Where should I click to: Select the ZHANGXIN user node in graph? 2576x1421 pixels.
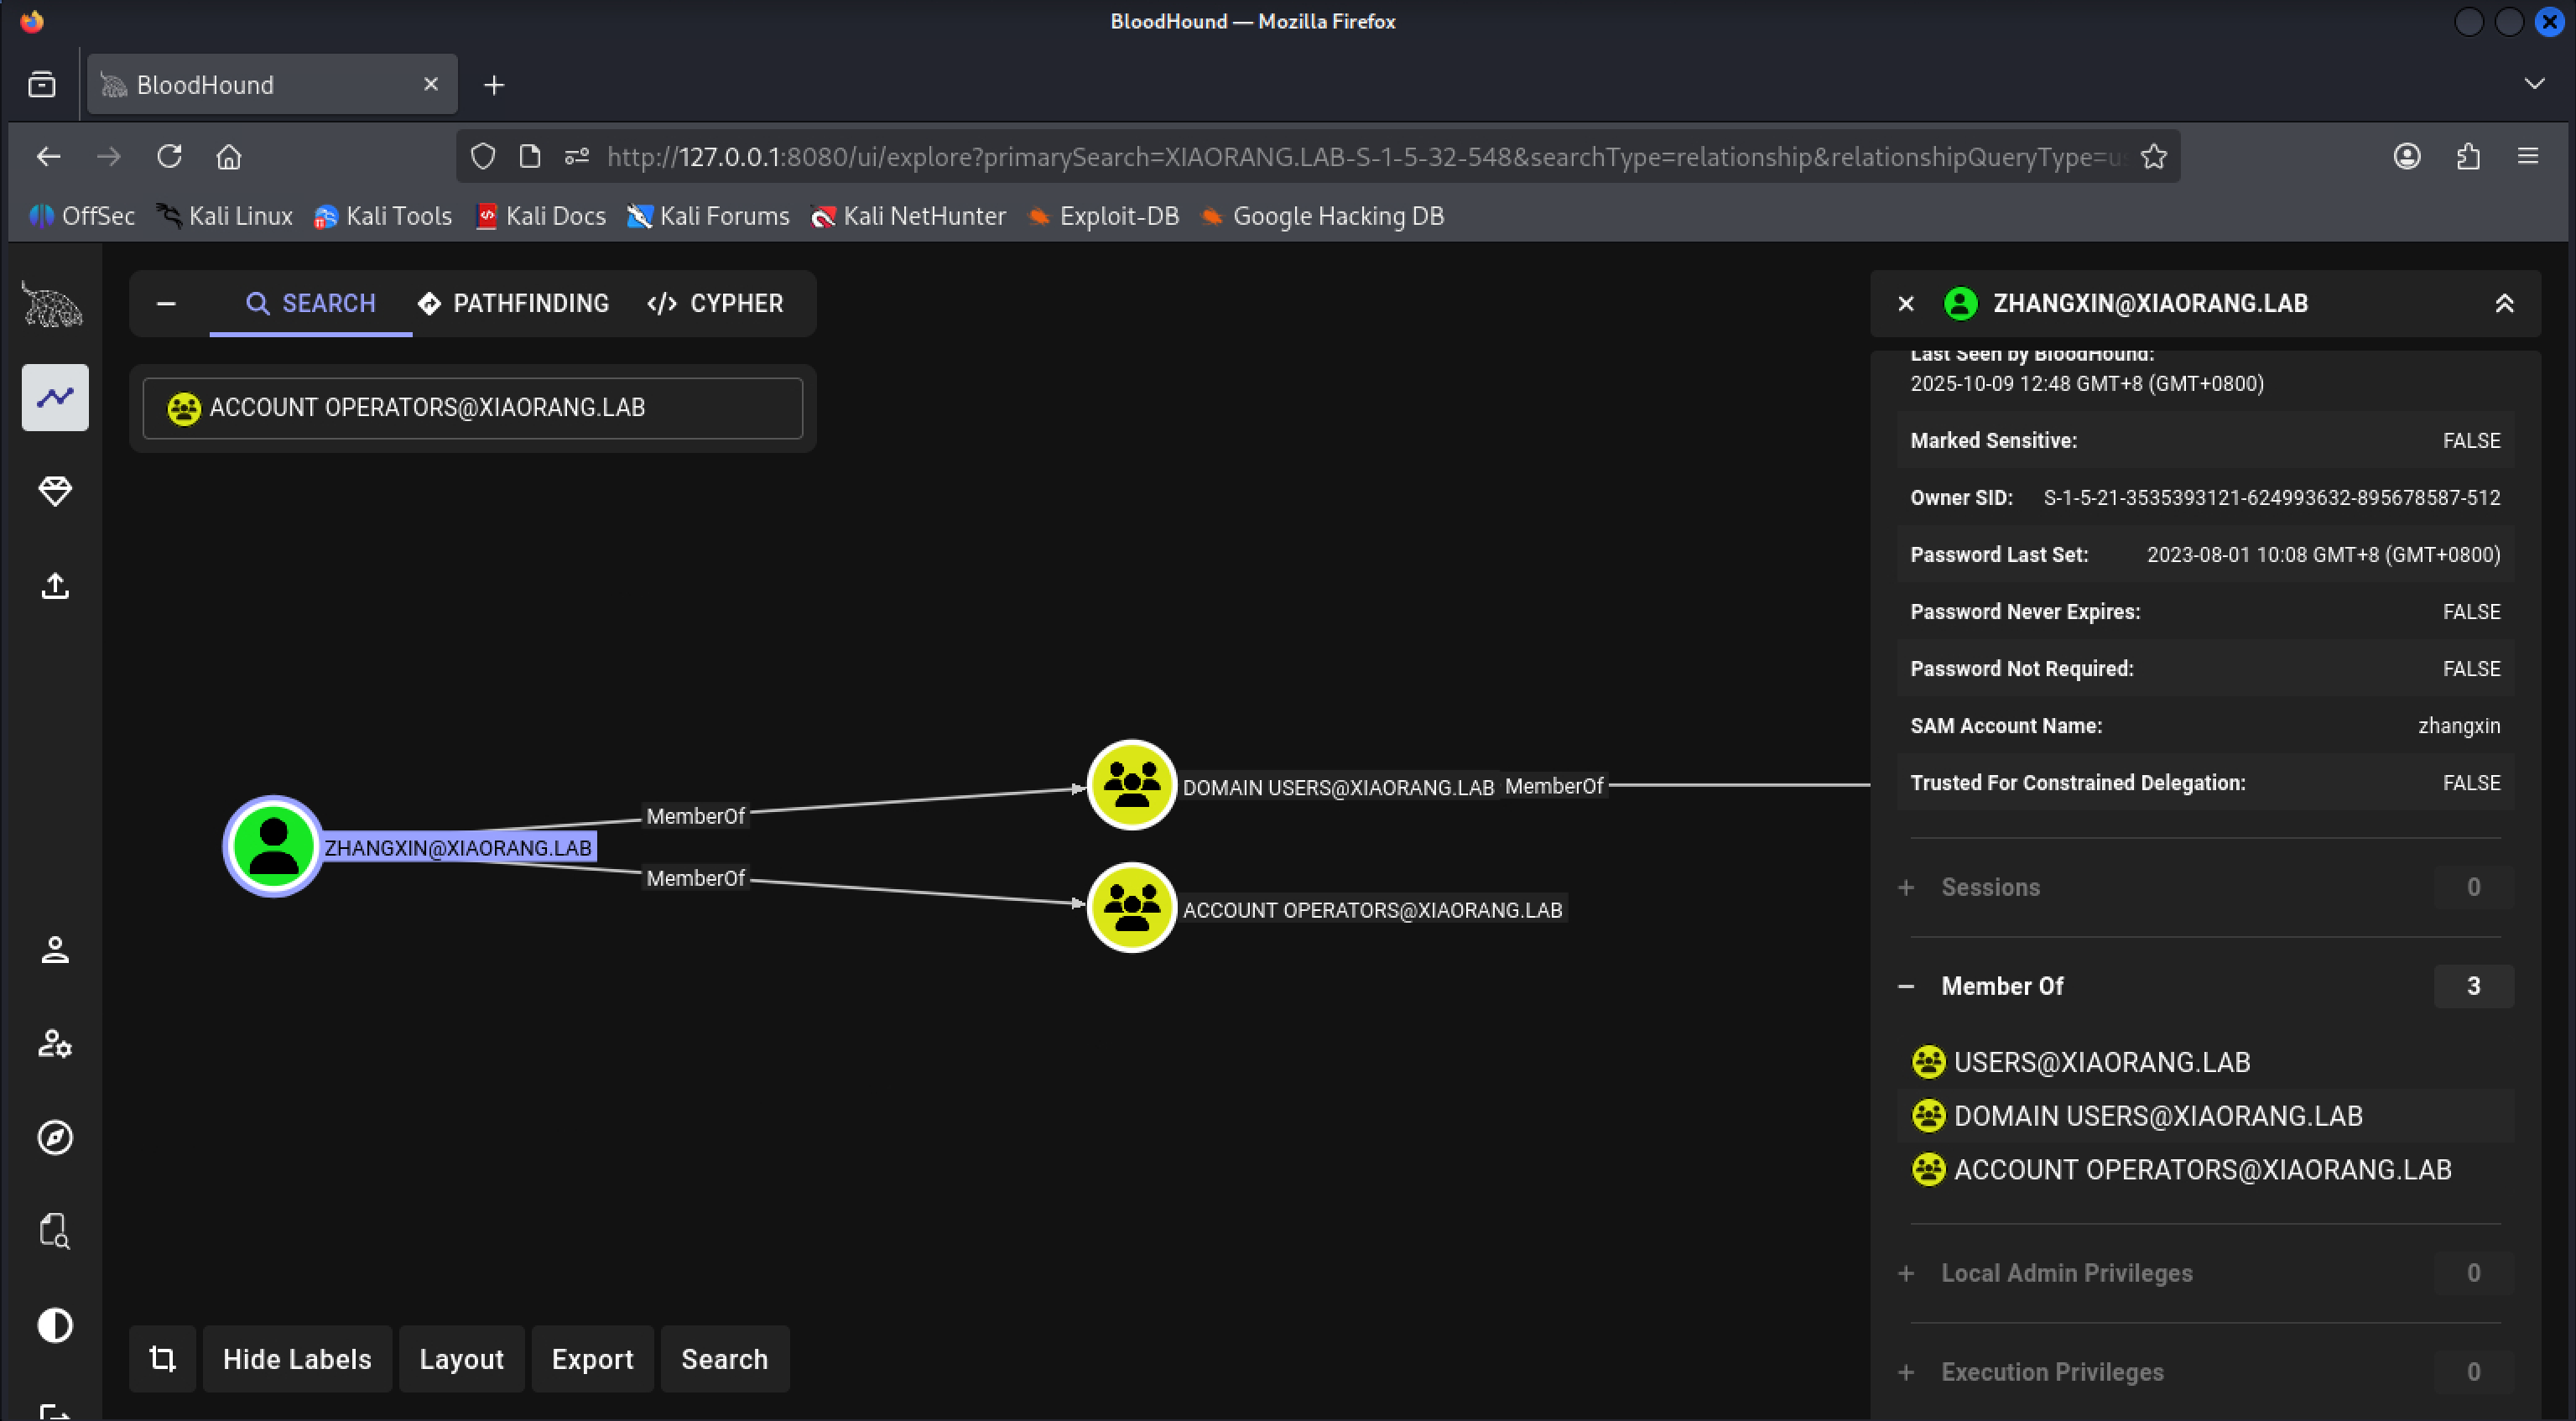tap(273, 846)
